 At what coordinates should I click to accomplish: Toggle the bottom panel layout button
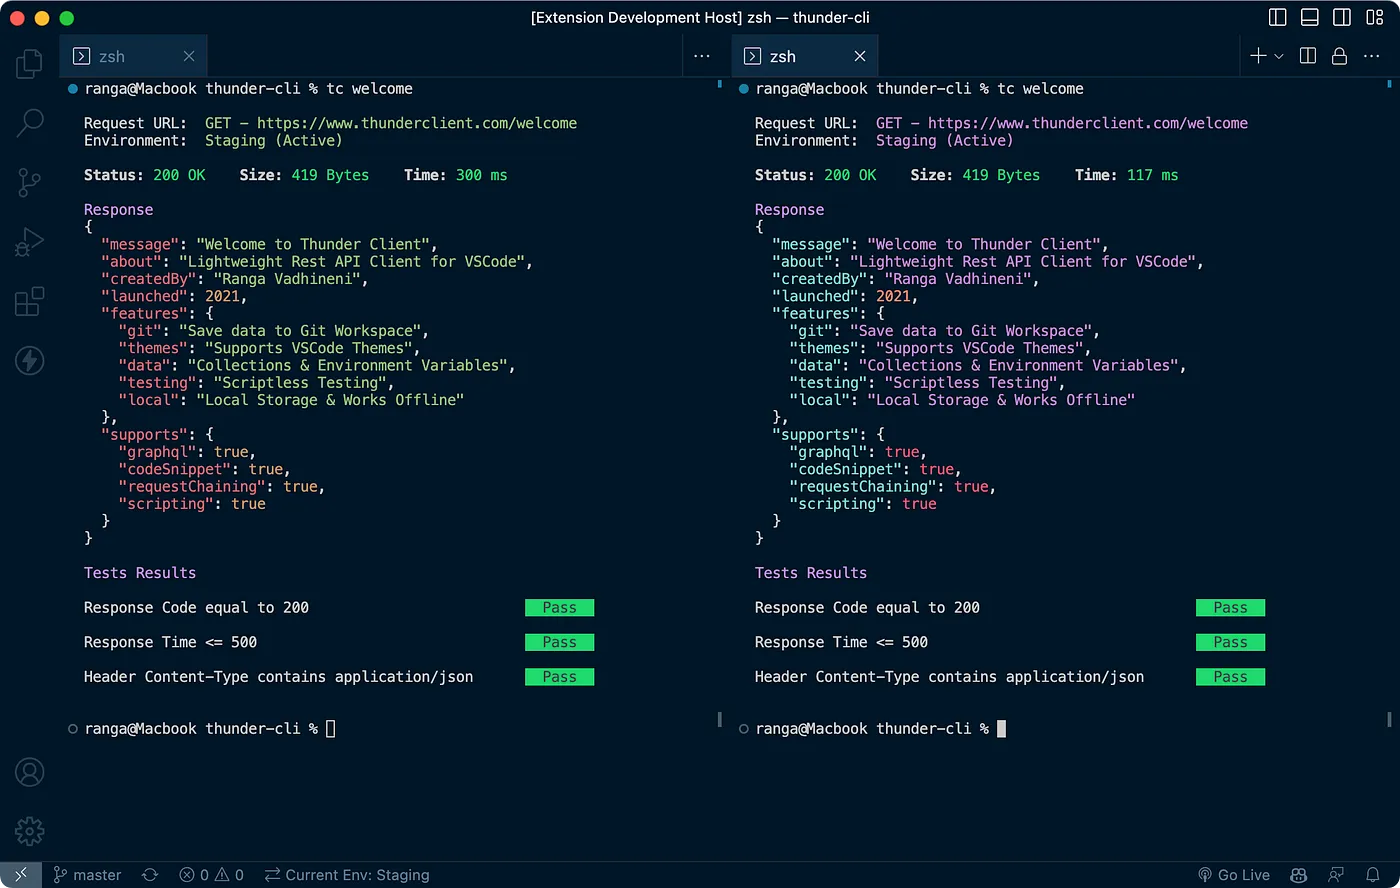[x=1309, y=18]
